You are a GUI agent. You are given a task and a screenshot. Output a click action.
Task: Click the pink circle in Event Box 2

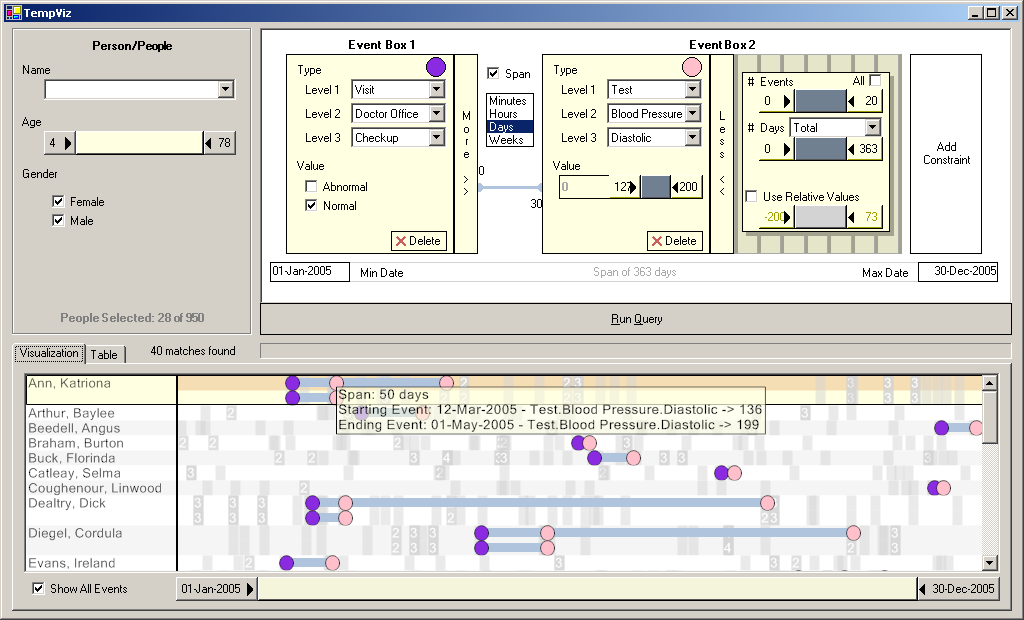(692, 67)
